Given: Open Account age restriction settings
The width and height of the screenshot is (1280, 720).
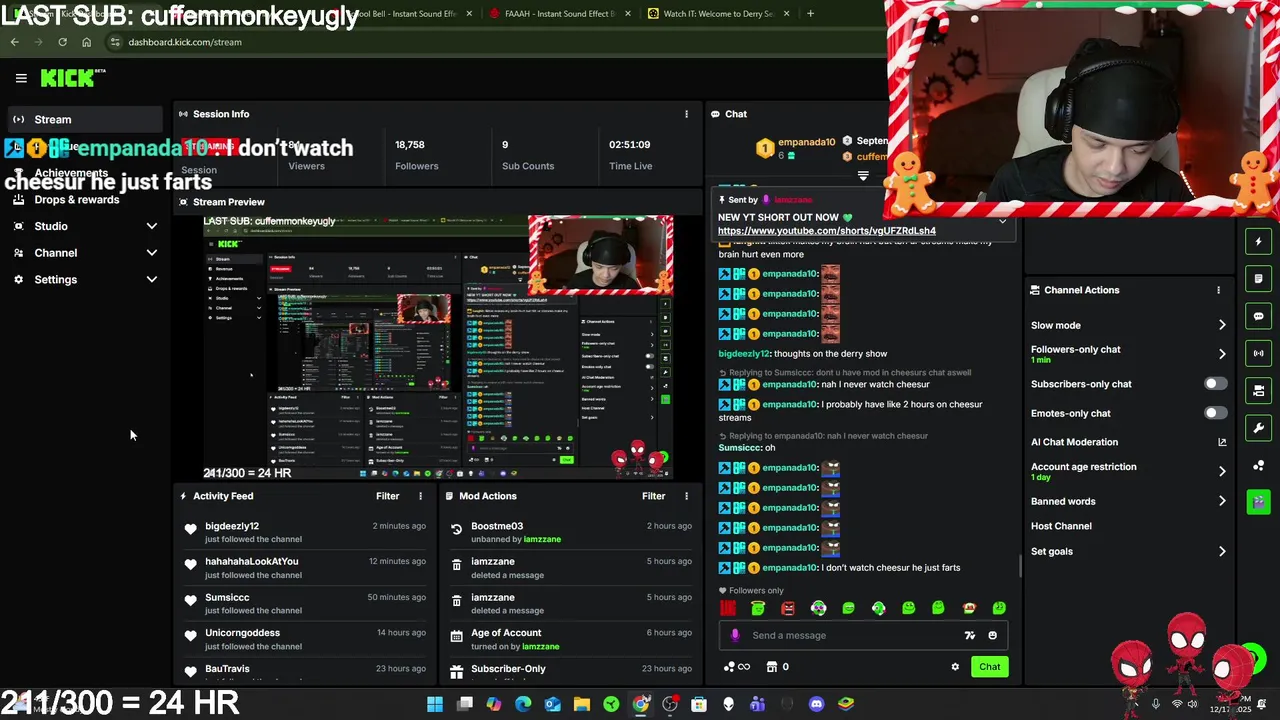Looking at the screenshot, I should coord(1128,471).
